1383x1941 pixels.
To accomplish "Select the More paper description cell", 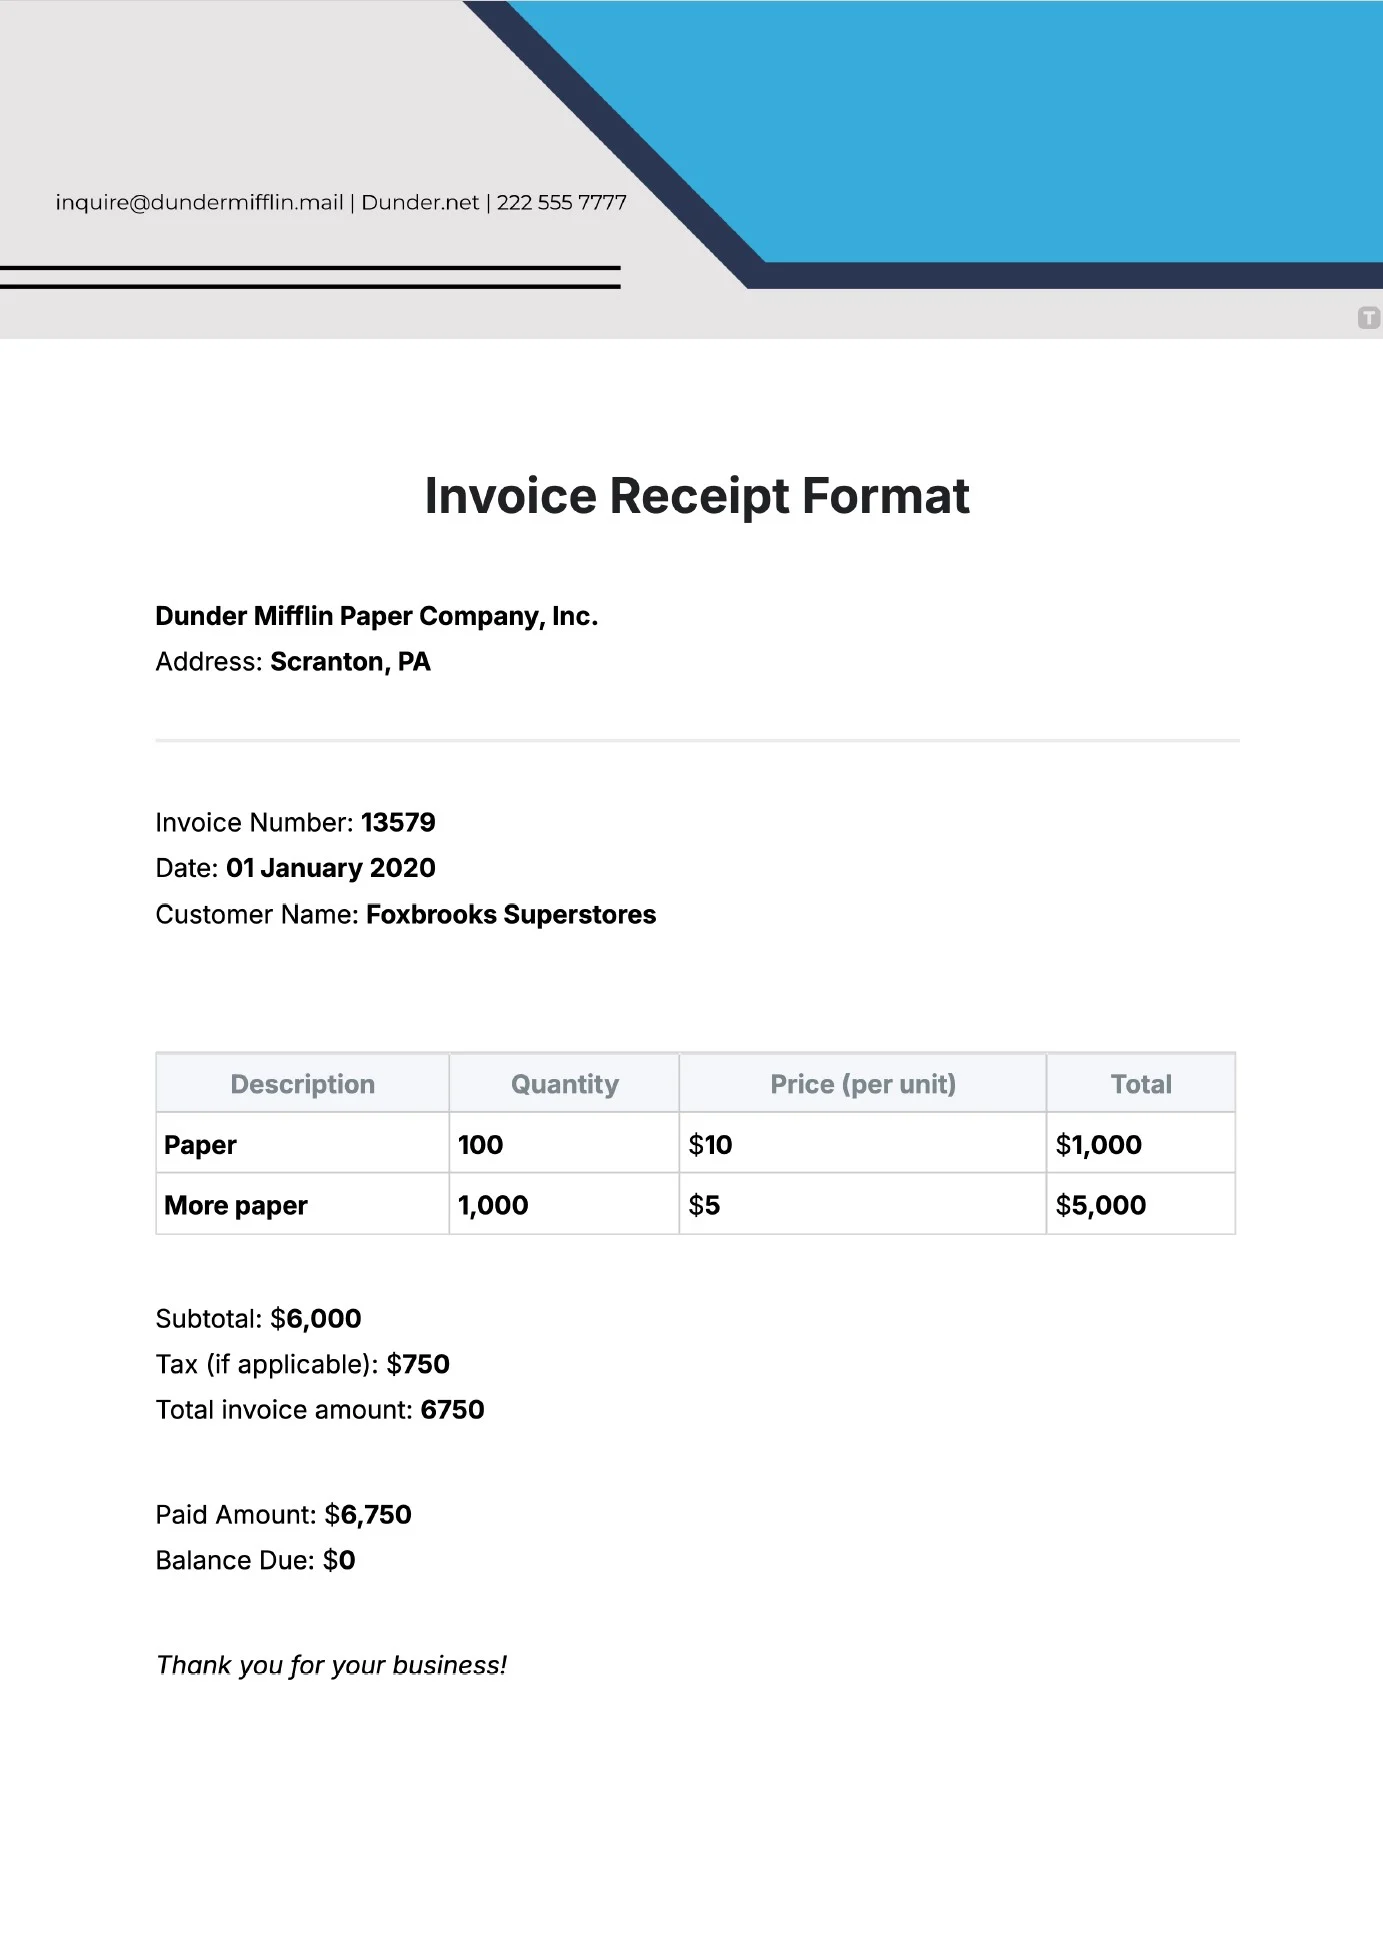I will pos(303,1205).
